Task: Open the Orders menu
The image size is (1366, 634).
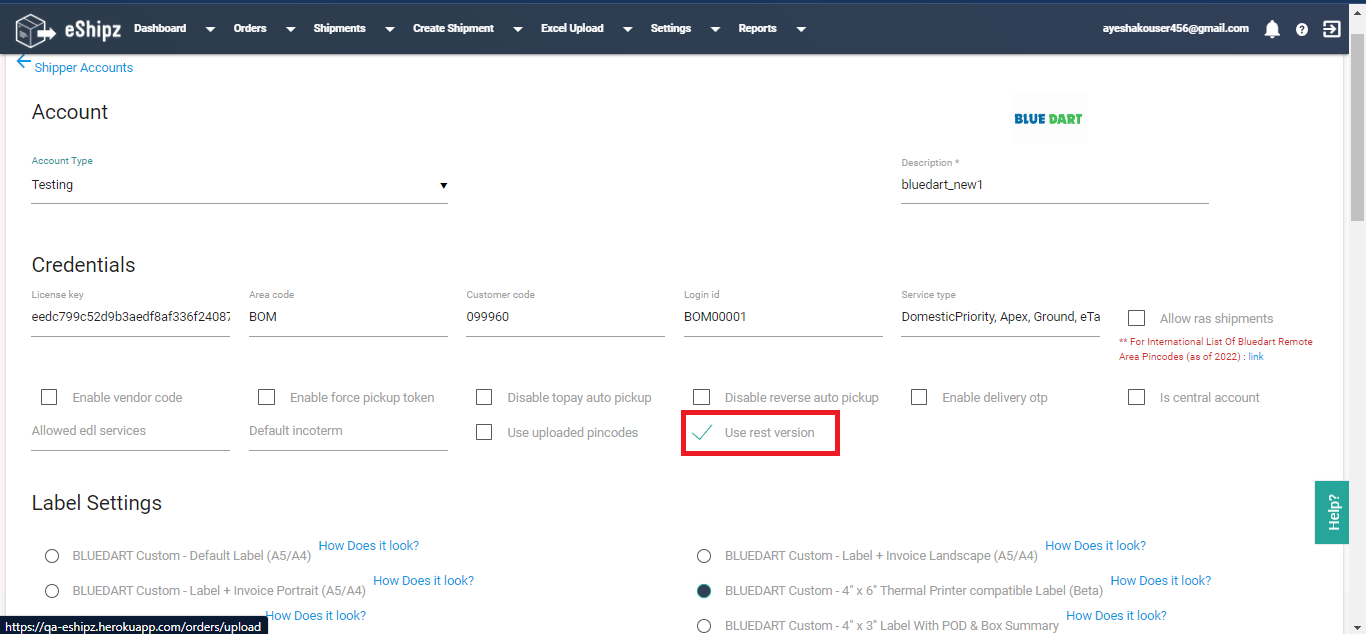Action: (x=250, y=28)
